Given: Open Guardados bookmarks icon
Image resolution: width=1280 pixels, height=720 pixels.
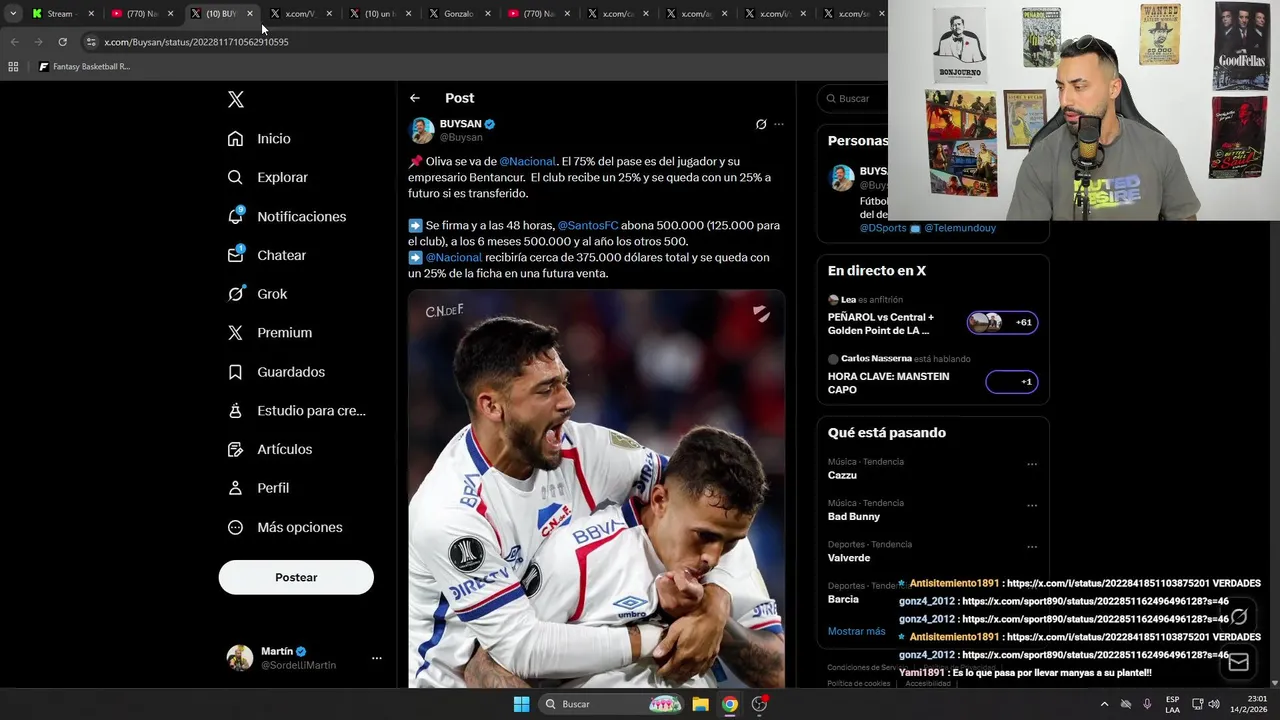Looking at the screenshot, I should [235, 372].
